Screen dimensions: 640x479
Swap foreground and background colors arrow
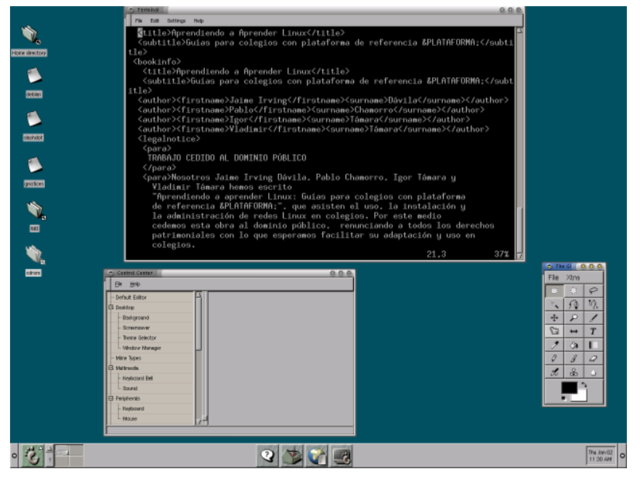pos(584,385)
